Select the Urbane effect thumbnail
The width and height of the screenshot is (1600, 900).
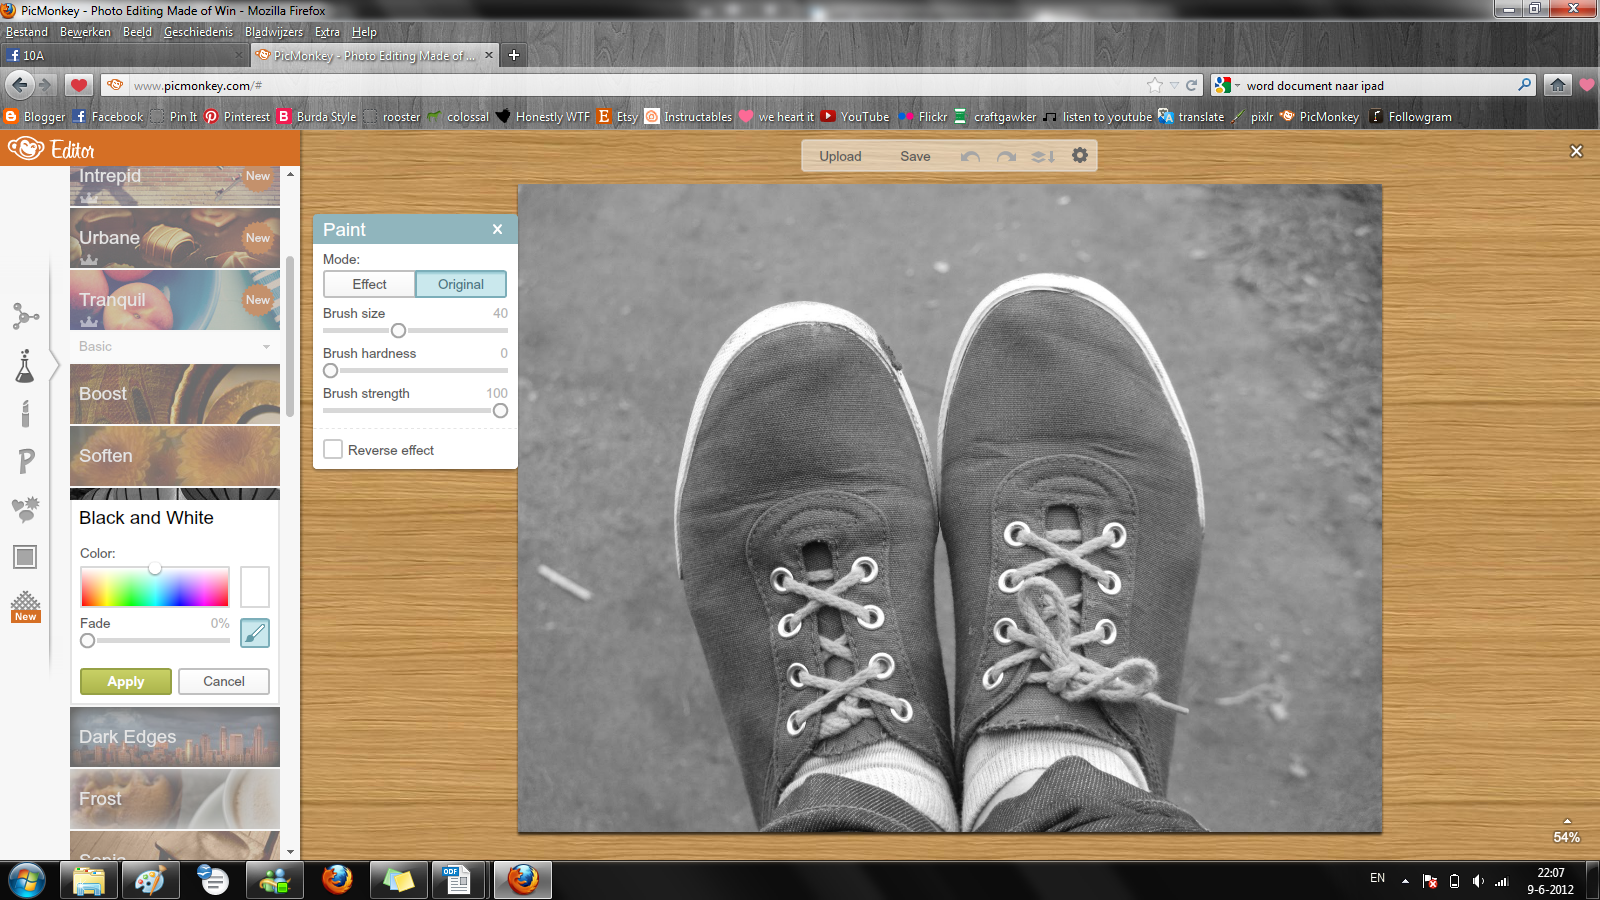(175, 238)
